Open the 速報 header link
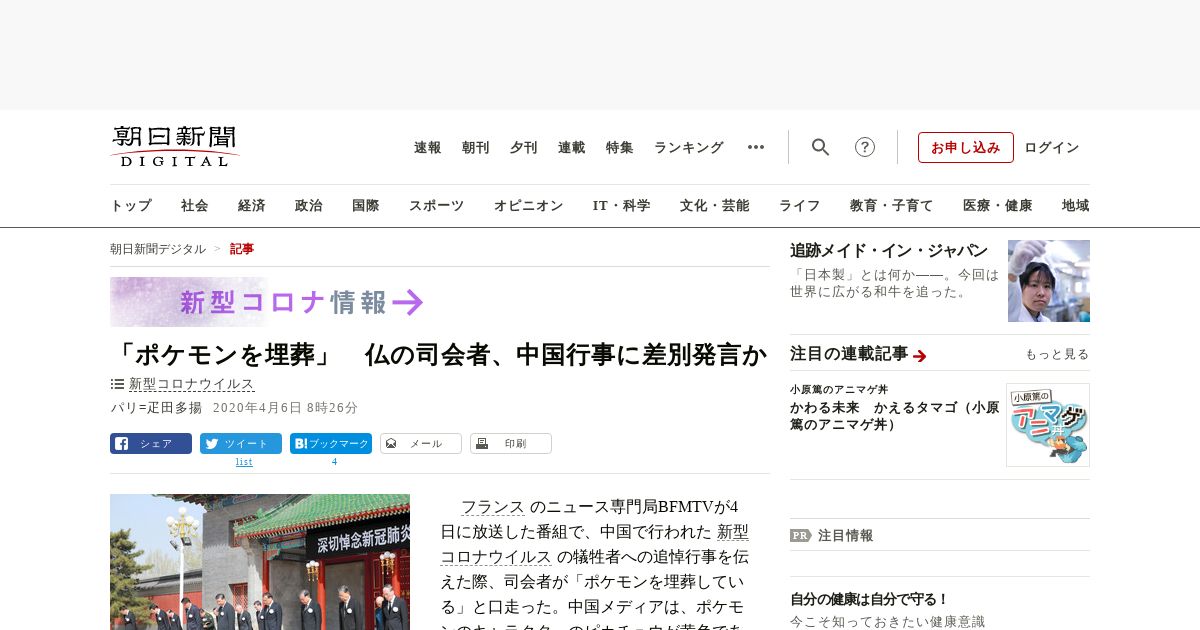The height and width of the screenshot is (630, 1200). tap(428, 147)
